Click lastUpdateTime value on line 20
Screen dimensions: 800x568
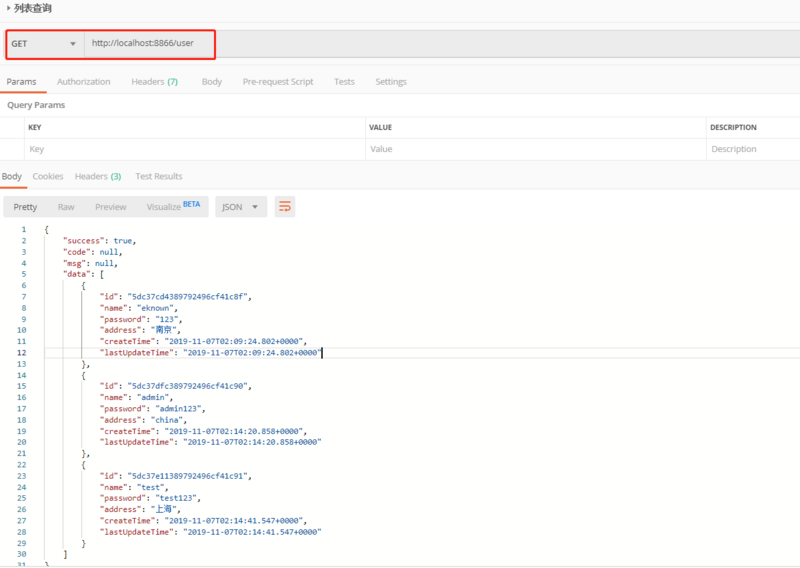pyautogui.click(x=252, y=442)
